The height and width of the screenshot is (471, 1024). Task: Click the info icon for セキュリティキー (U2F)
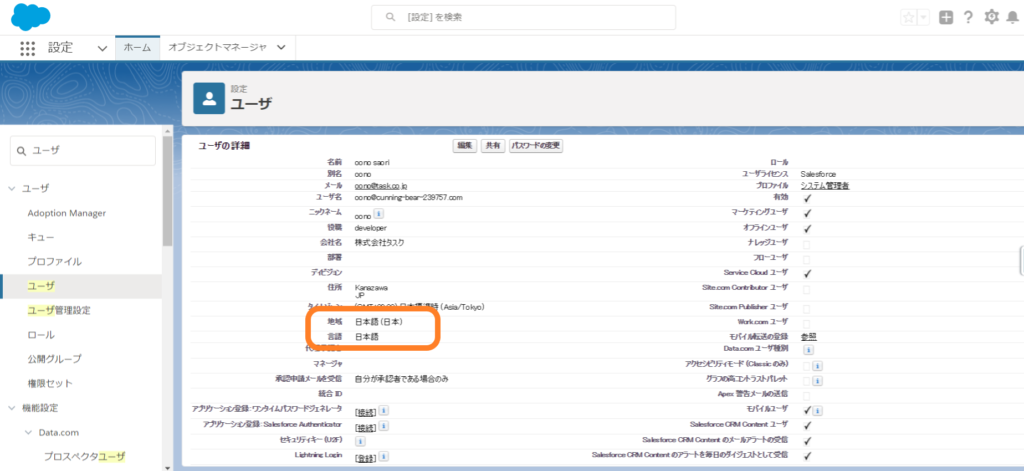[x=360, y=441]
